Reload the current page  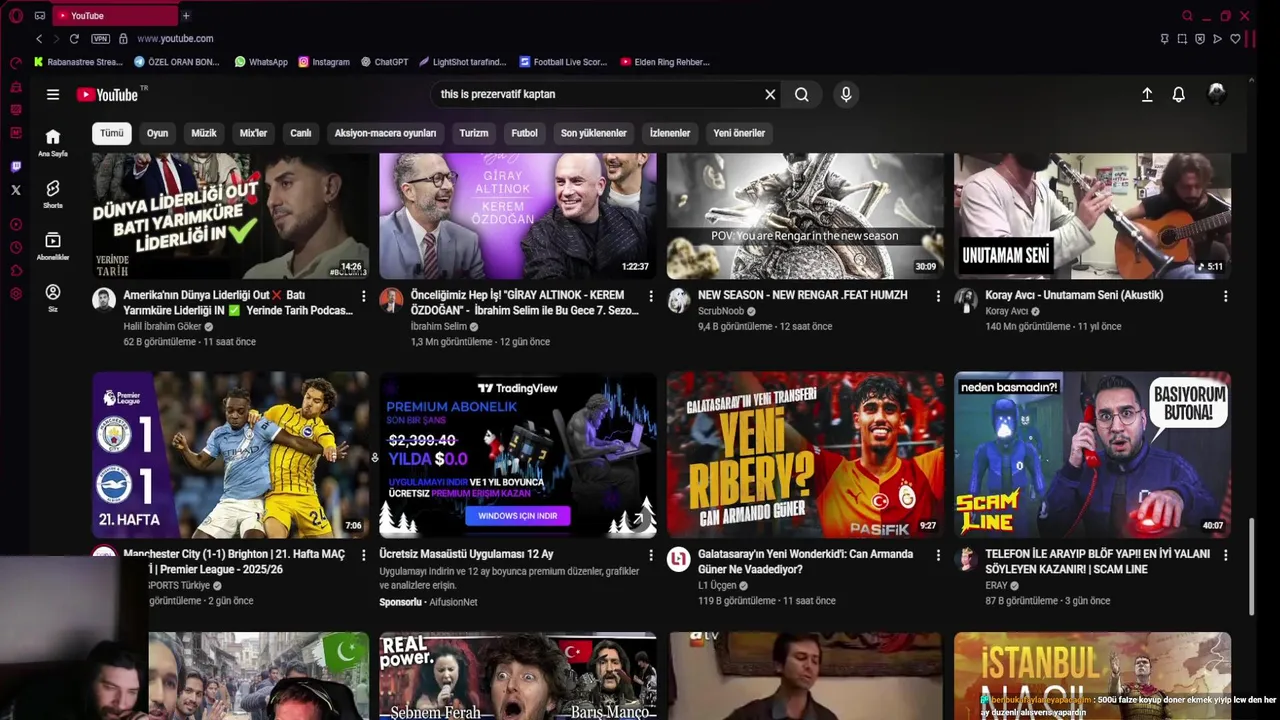click(x=74, y=39)
